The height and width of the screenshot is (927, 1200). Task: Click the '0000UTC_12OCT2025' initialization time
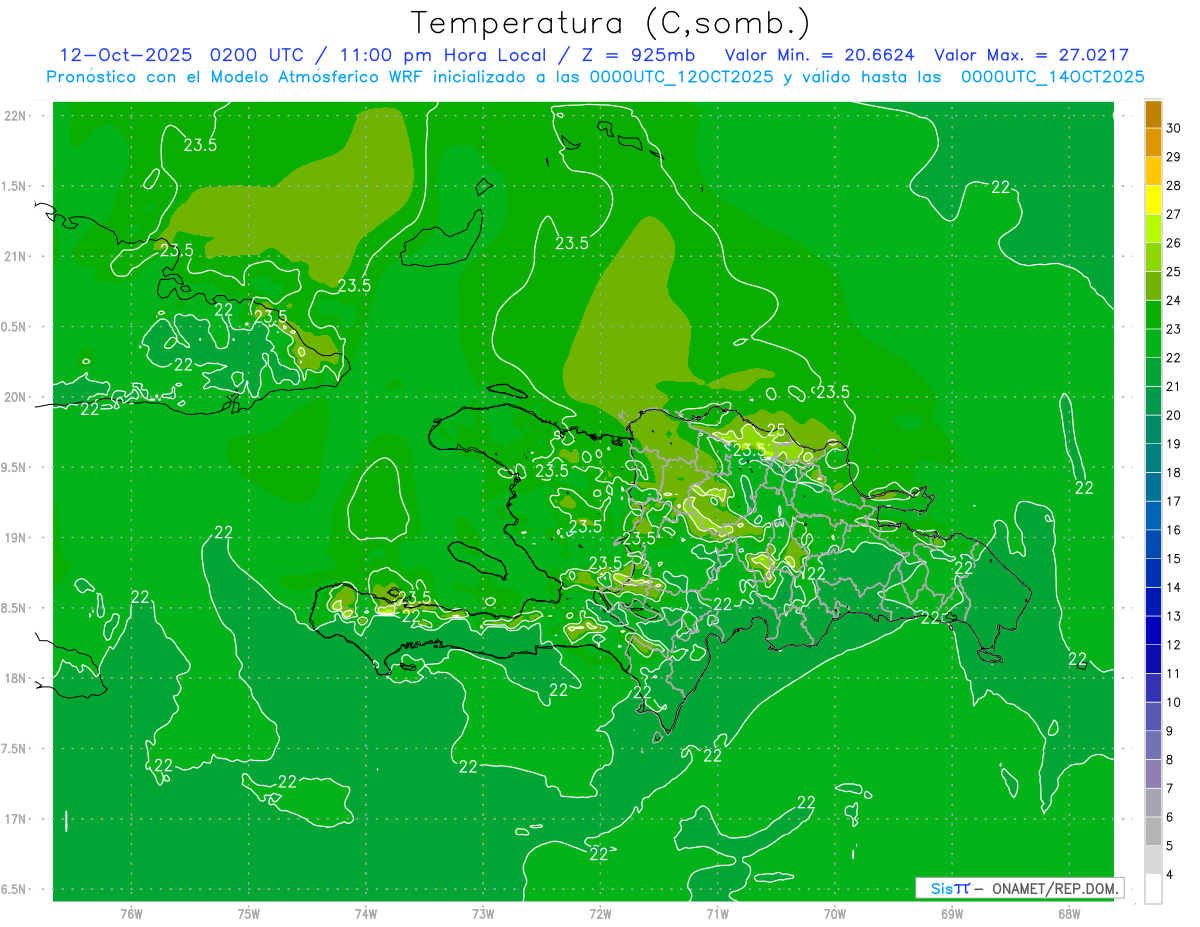(x=681, y=77)
